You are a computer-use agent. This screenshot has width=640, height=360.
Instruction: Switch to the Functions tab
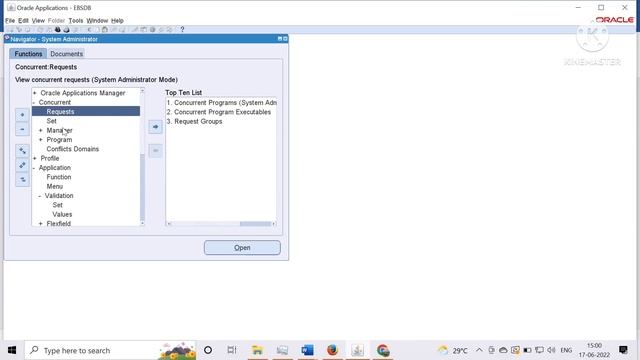click(x=28, y=54)
